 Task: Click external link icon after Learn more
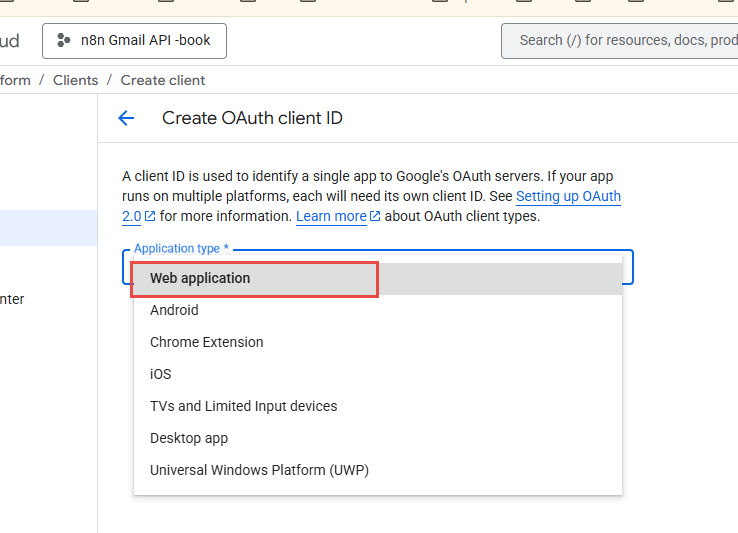coord(375,216)
